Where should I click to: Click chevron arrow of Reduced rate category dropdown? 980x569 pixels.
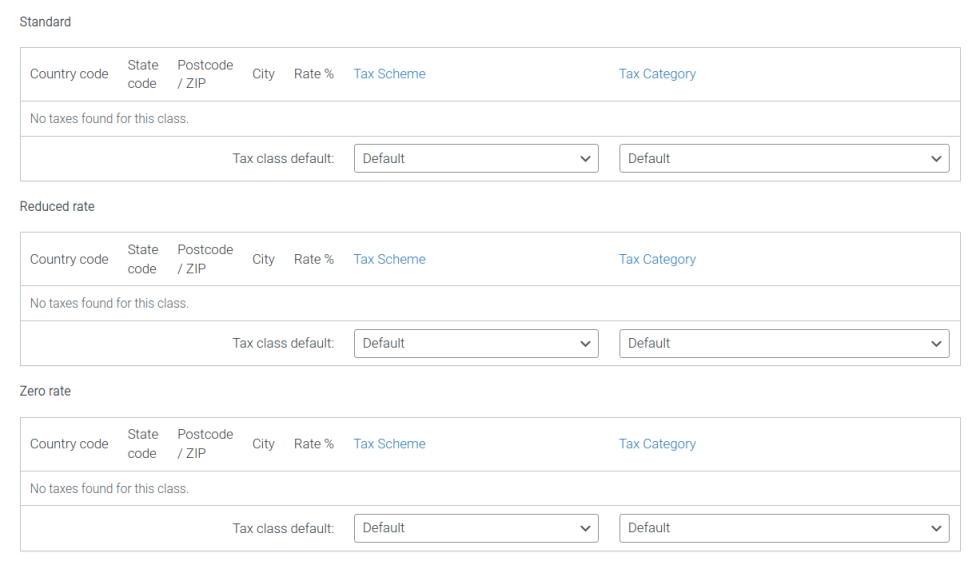936,344
